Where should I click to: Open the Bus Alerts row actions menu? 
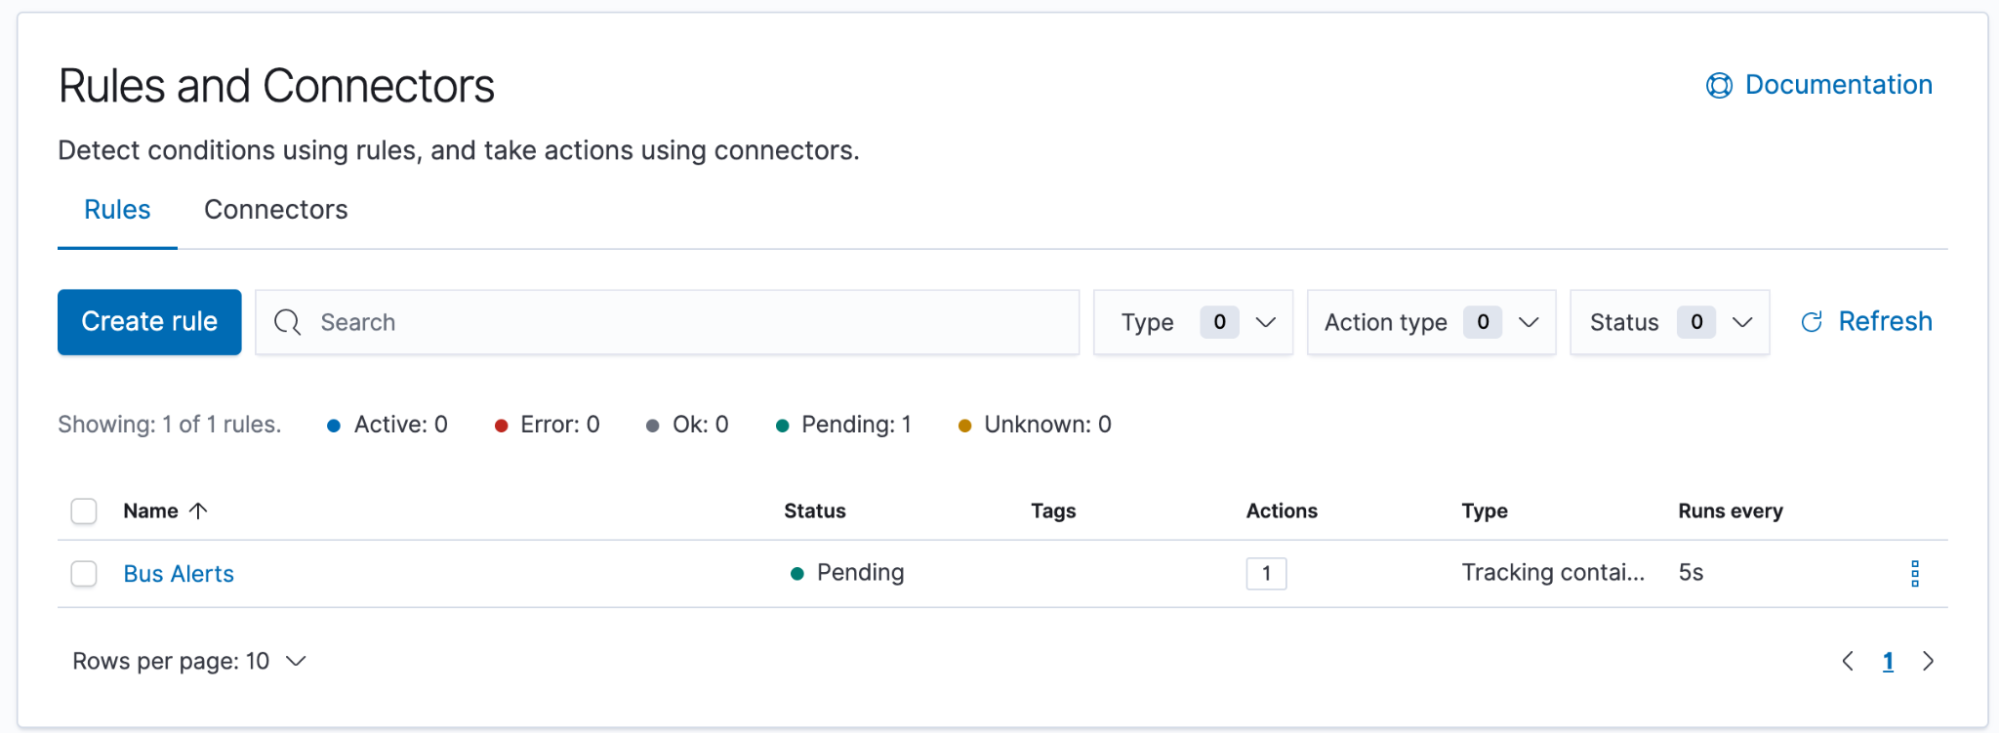(x=1914, y=574)
